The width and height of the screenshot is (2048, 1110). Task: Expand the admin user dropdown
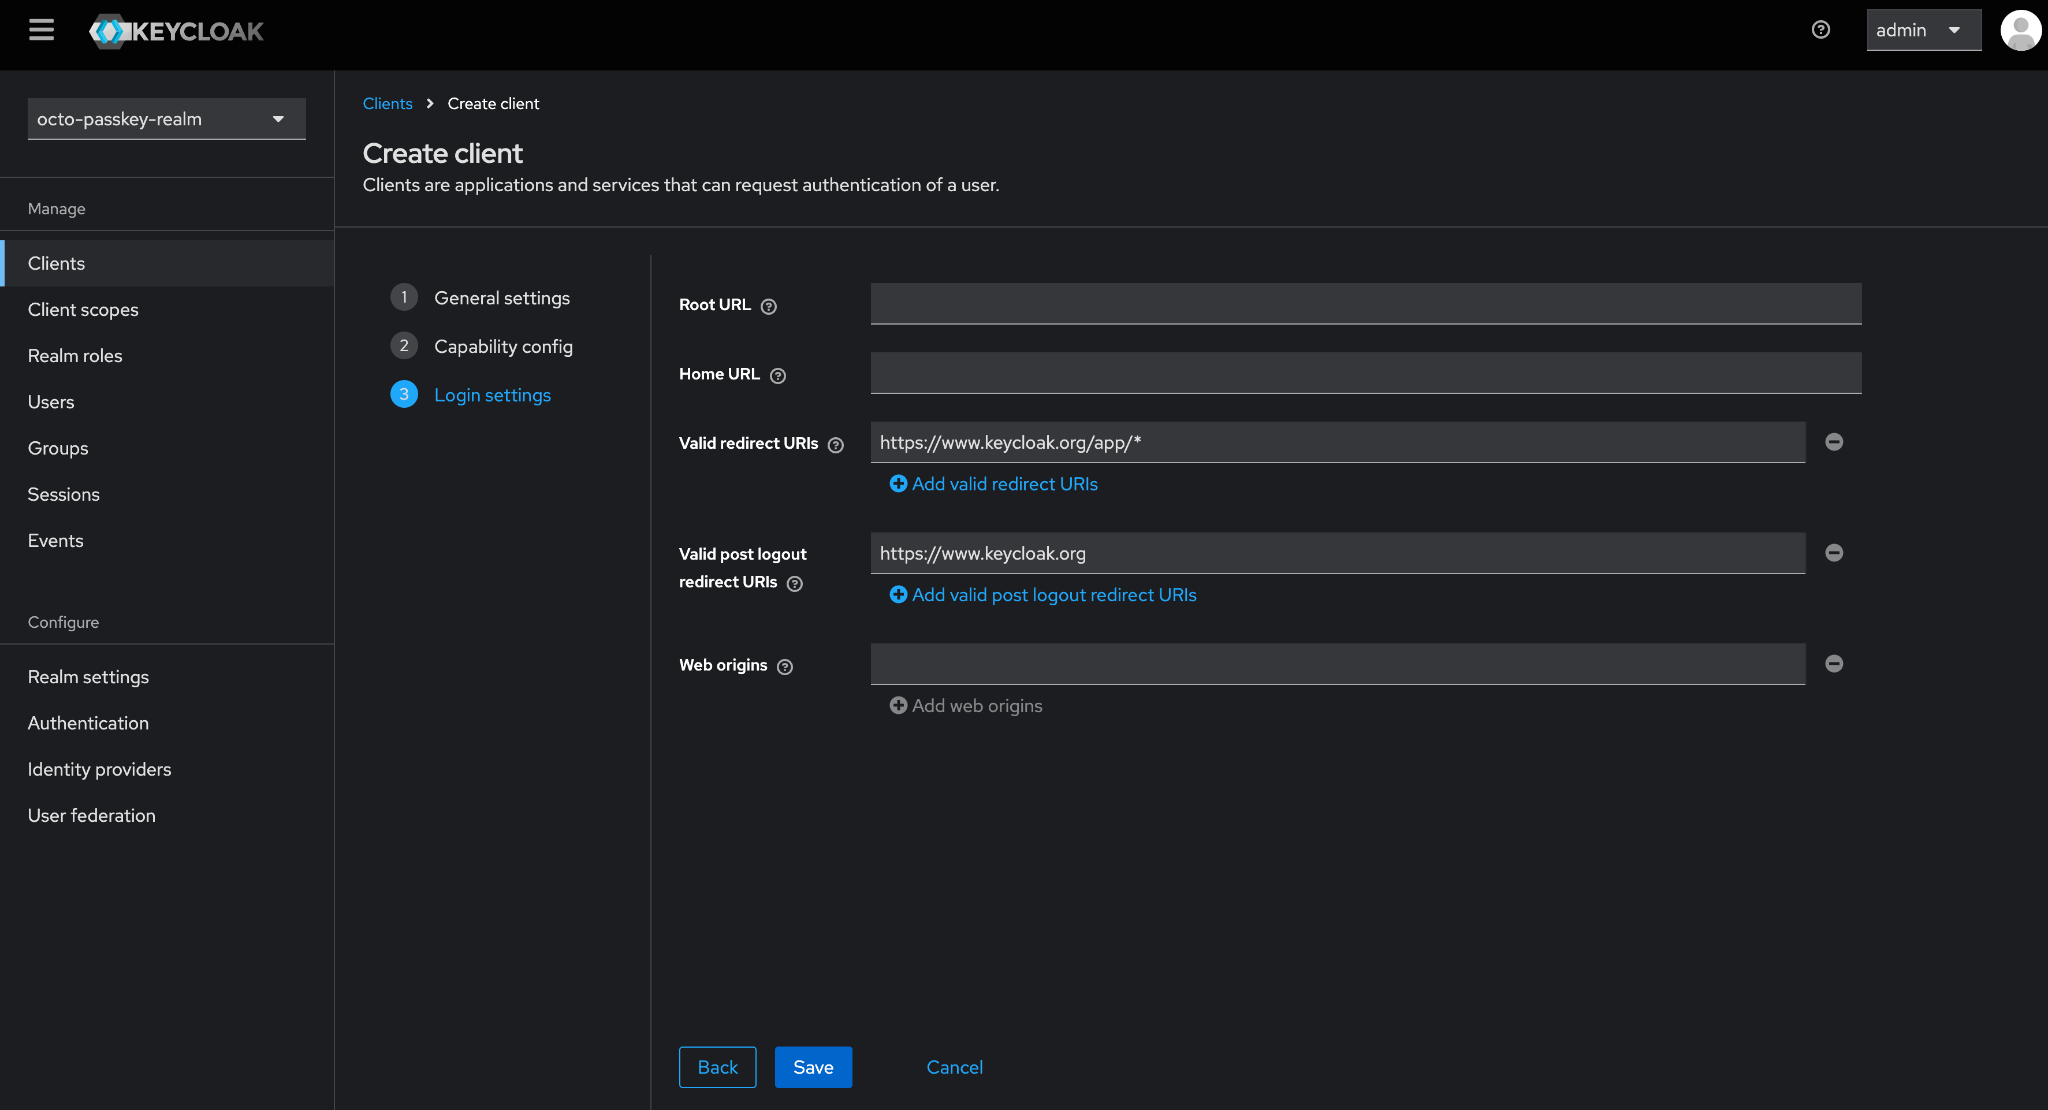1922,30
